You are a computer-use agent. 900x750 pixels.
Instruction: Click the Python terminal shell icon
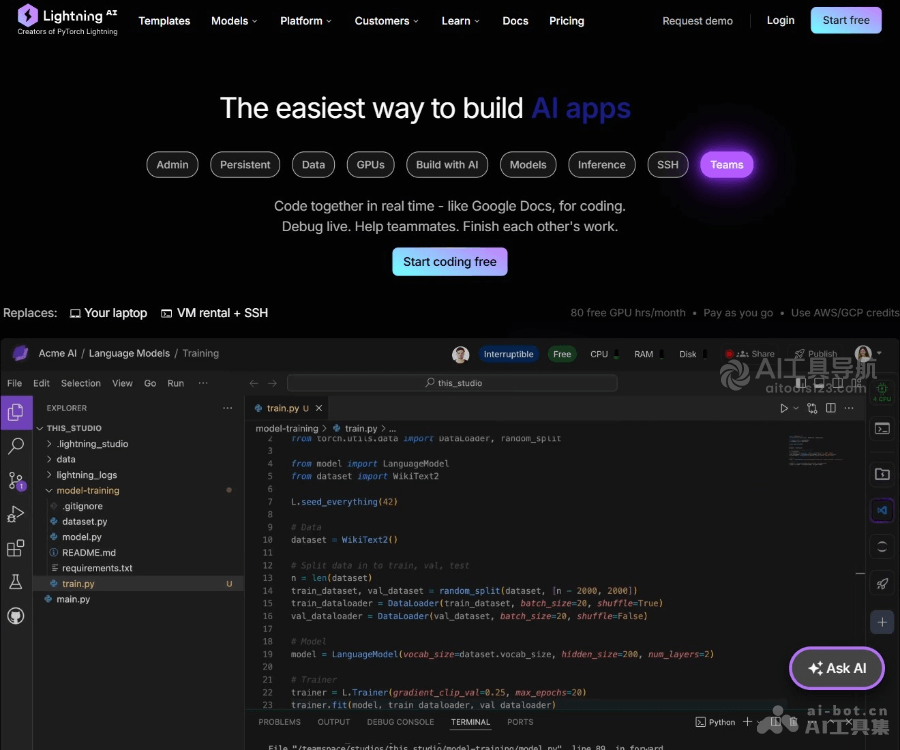700,722
